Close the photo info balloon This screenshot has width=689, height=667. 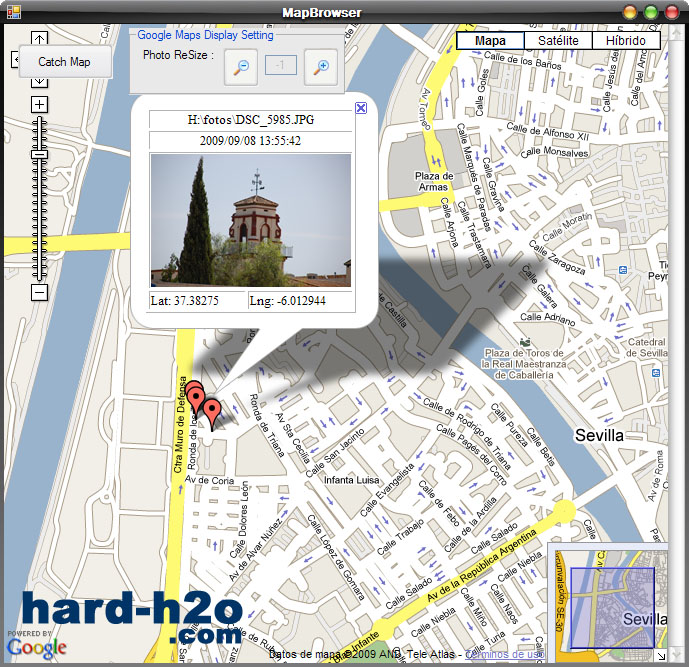click(361, 108)
